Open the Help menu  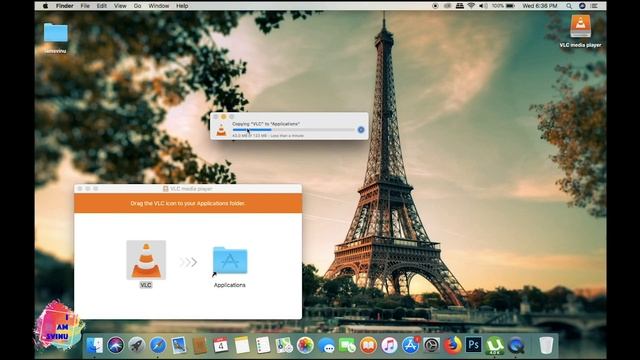point(182,6)
